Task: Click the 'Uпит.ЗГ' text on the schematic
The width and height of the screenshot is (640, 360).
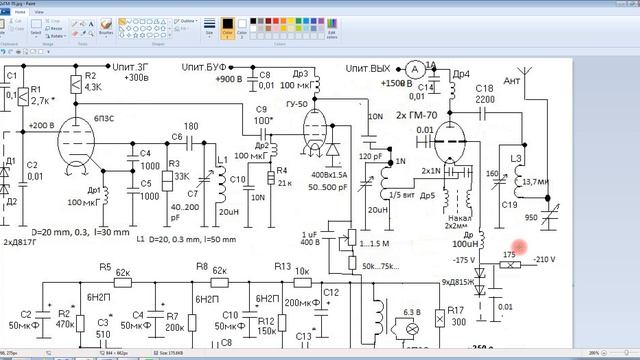Action: [130, 67]
